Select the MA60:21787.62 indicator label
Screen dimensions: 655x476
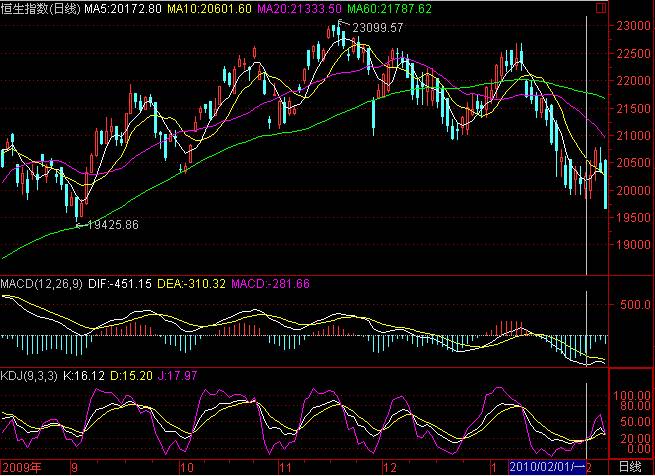point(389,8)
